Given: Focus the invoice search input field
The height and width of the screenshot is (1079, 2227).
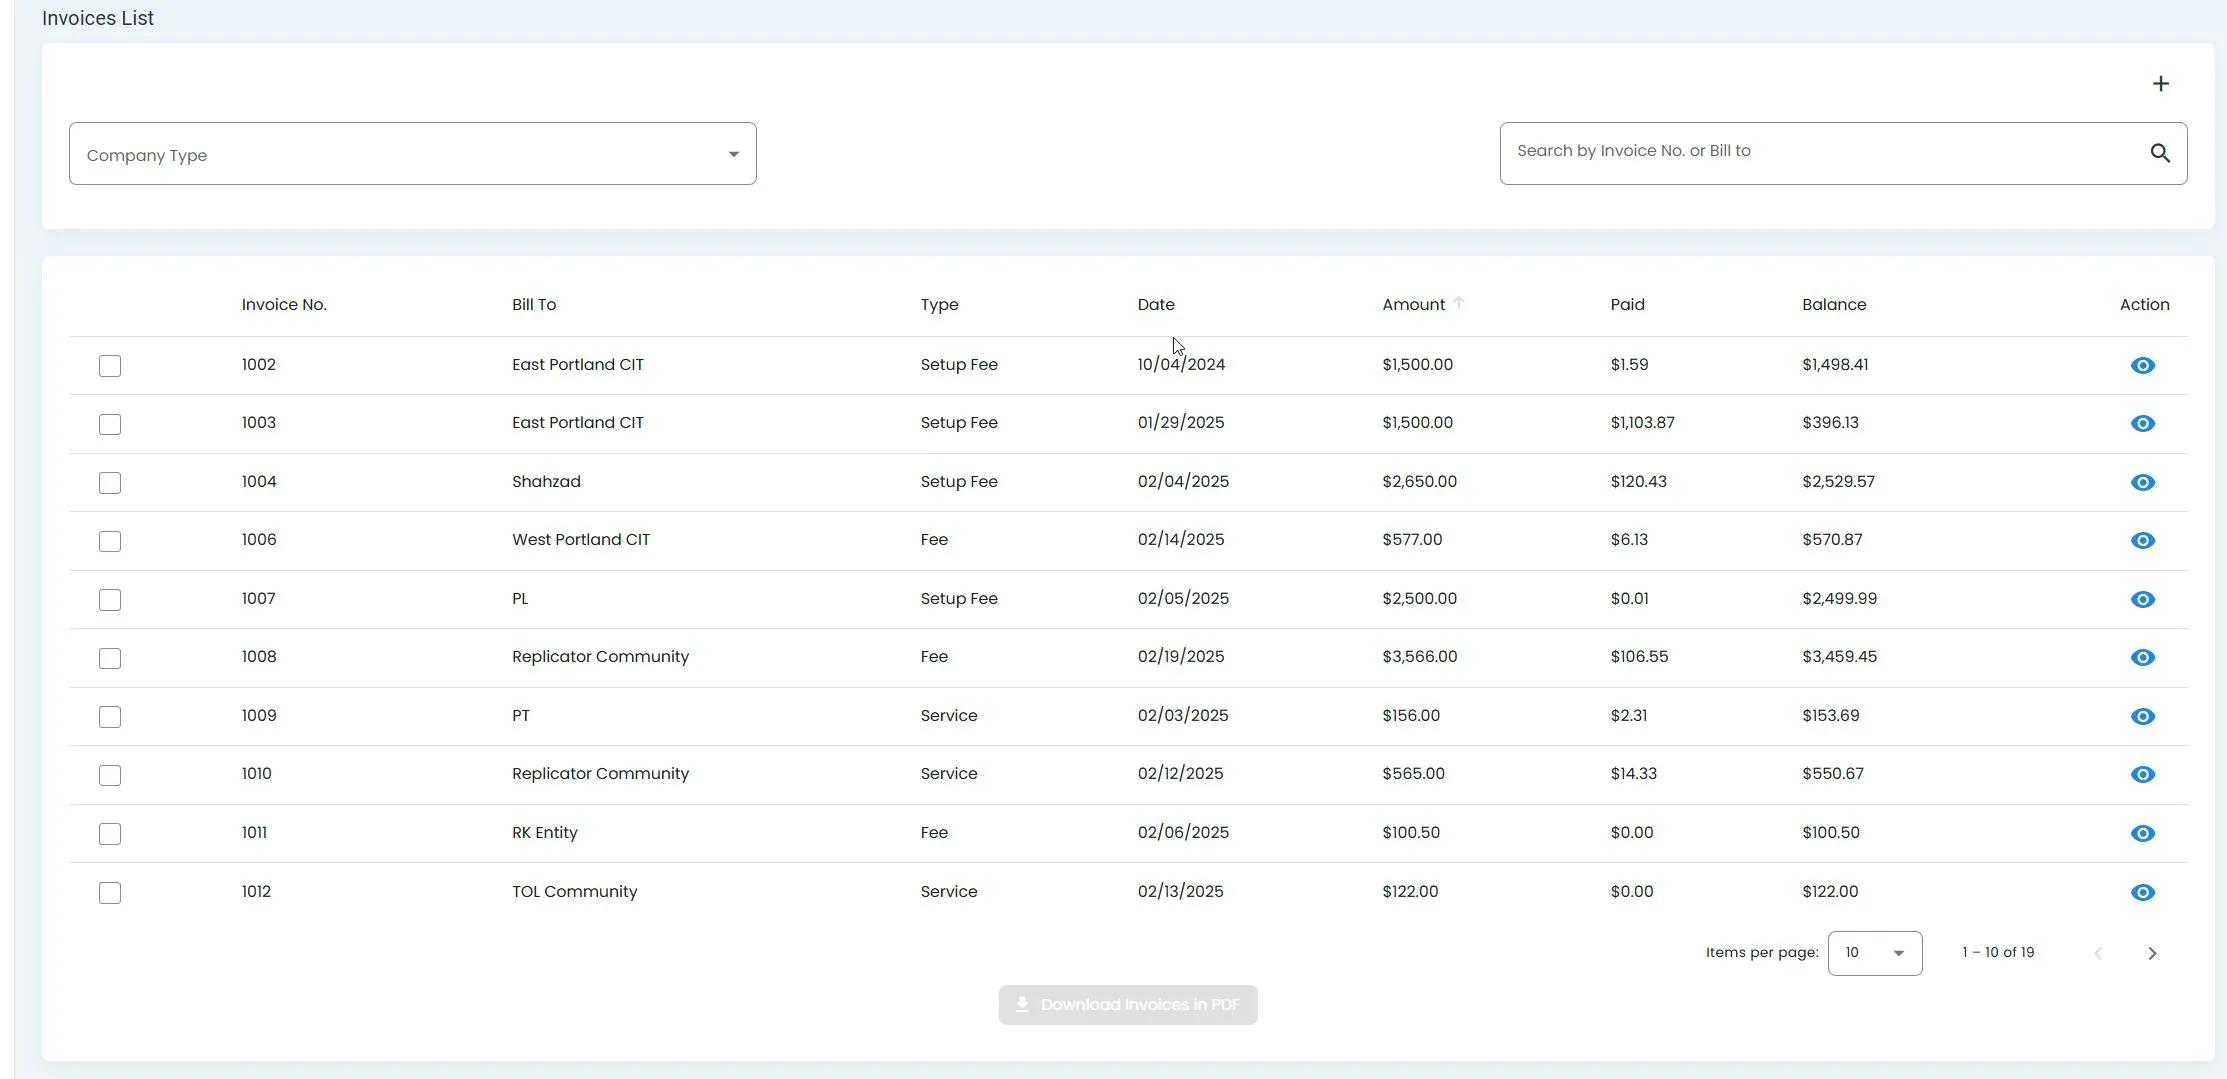Looking at the screenshot, I should [x=1820, y=152].
